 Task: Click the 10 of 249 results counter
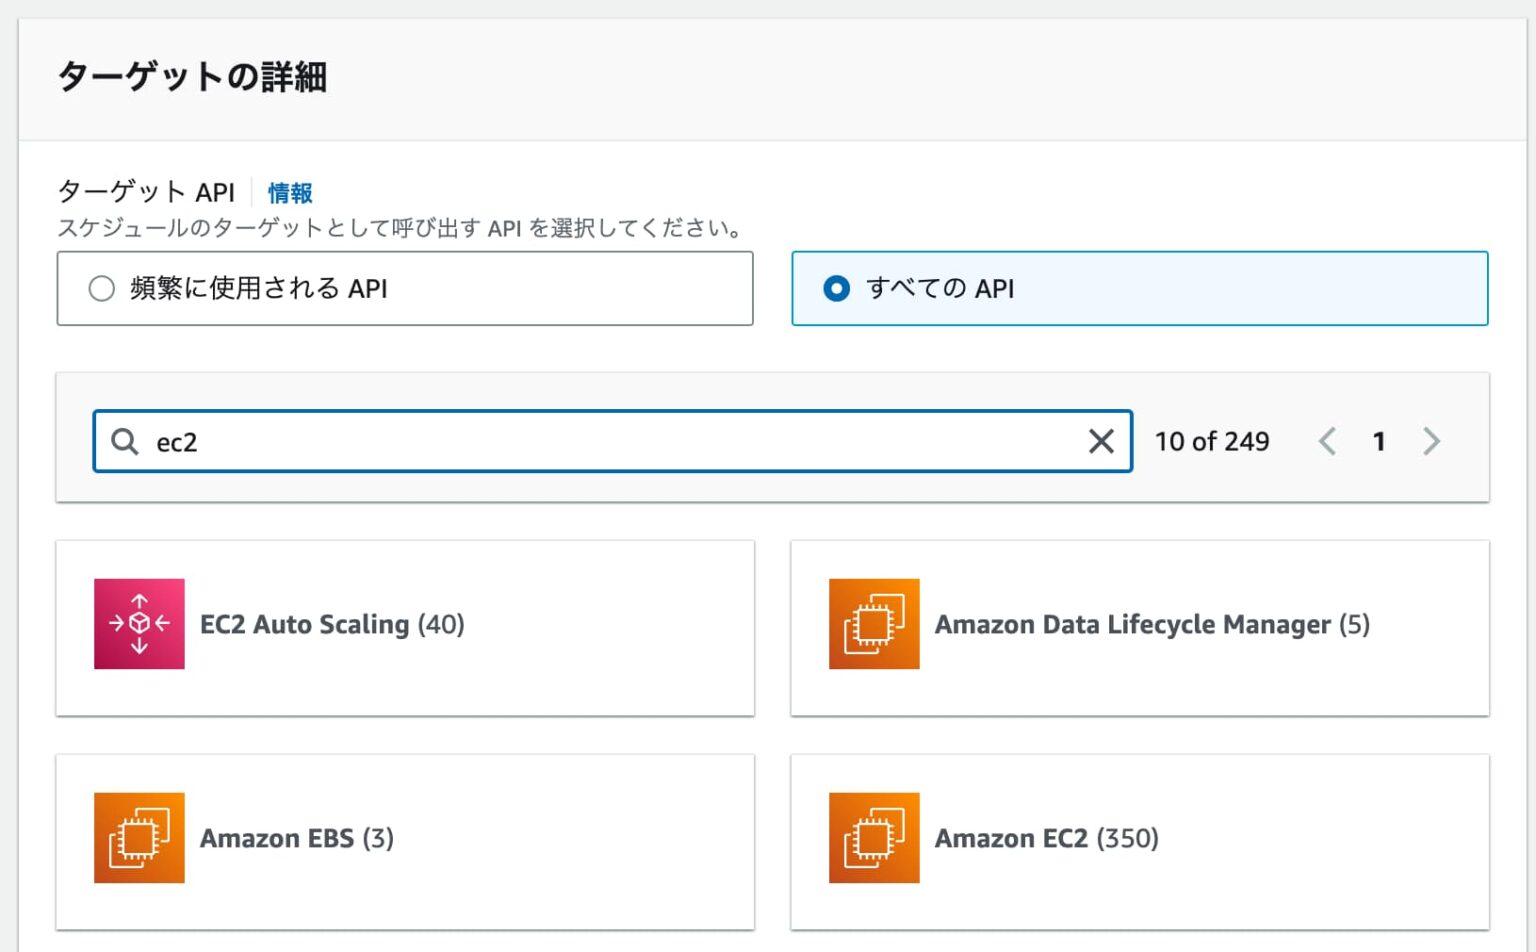coord(1212,441)
